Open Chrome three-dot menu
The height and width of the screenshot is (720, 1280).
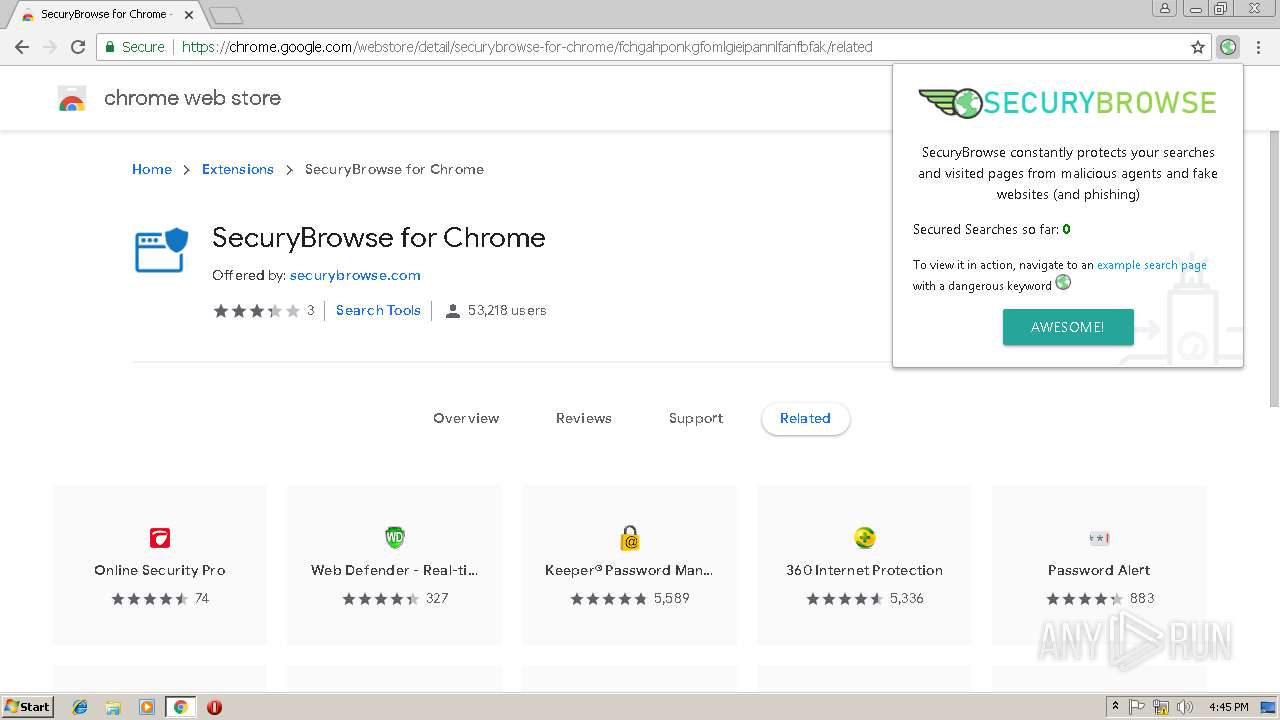(x=1259, y=47)
